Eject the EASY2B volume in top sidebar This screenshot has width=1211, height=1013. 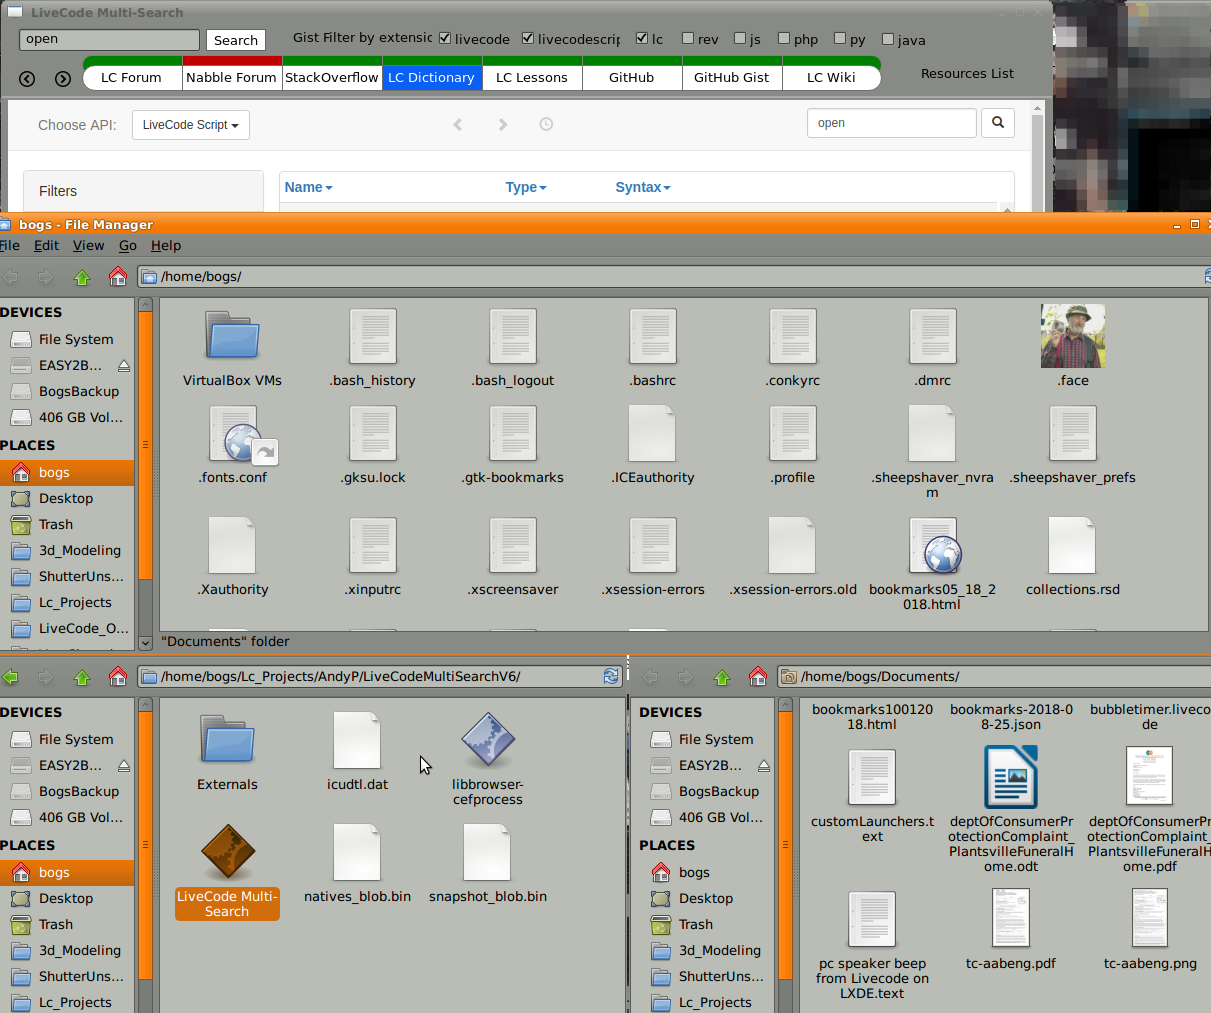coord(124,366)
